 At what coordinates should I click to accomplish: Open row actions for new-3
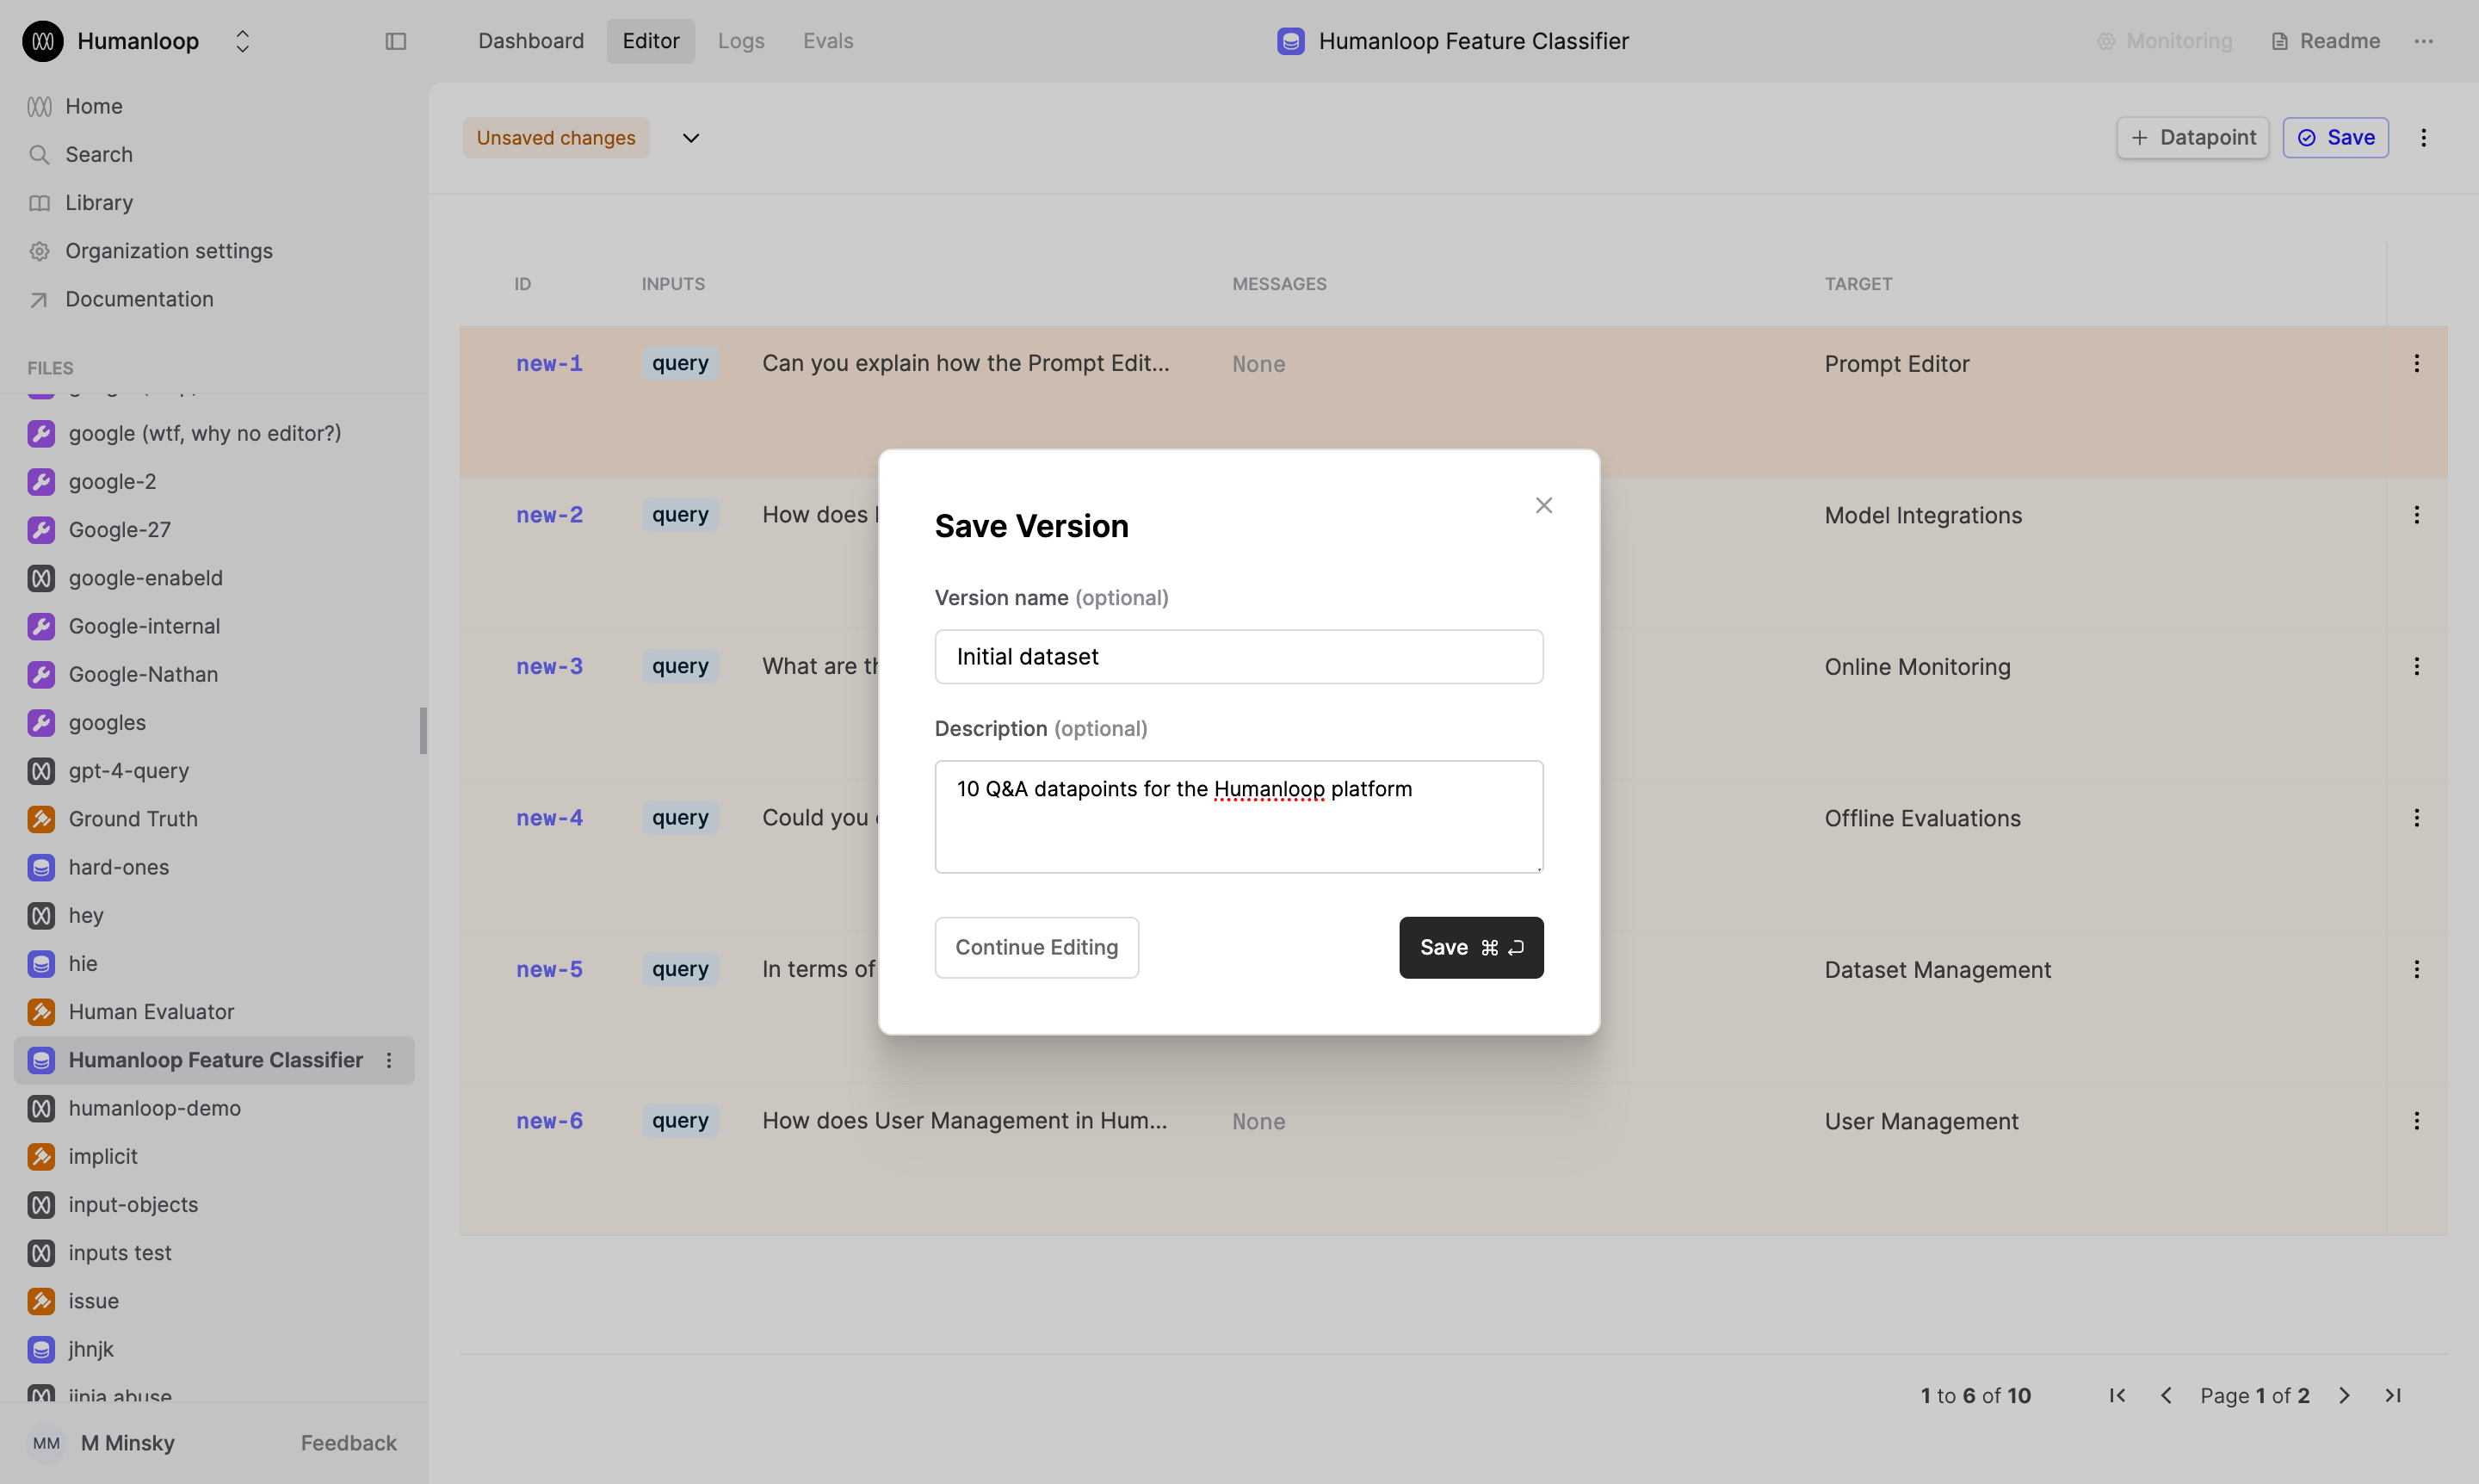tap(2417, 666)
